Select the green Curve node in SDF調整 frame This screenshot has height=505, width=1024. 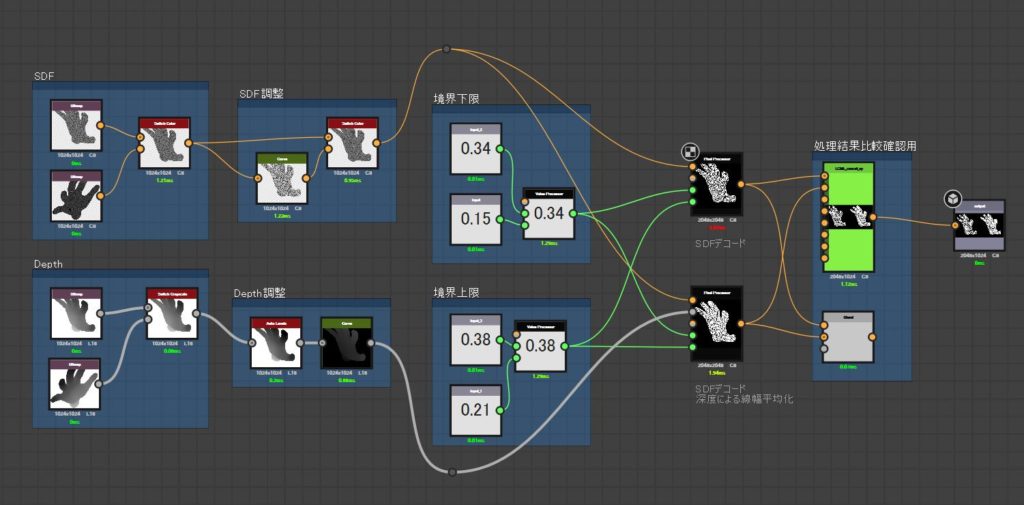click(281, 181)
